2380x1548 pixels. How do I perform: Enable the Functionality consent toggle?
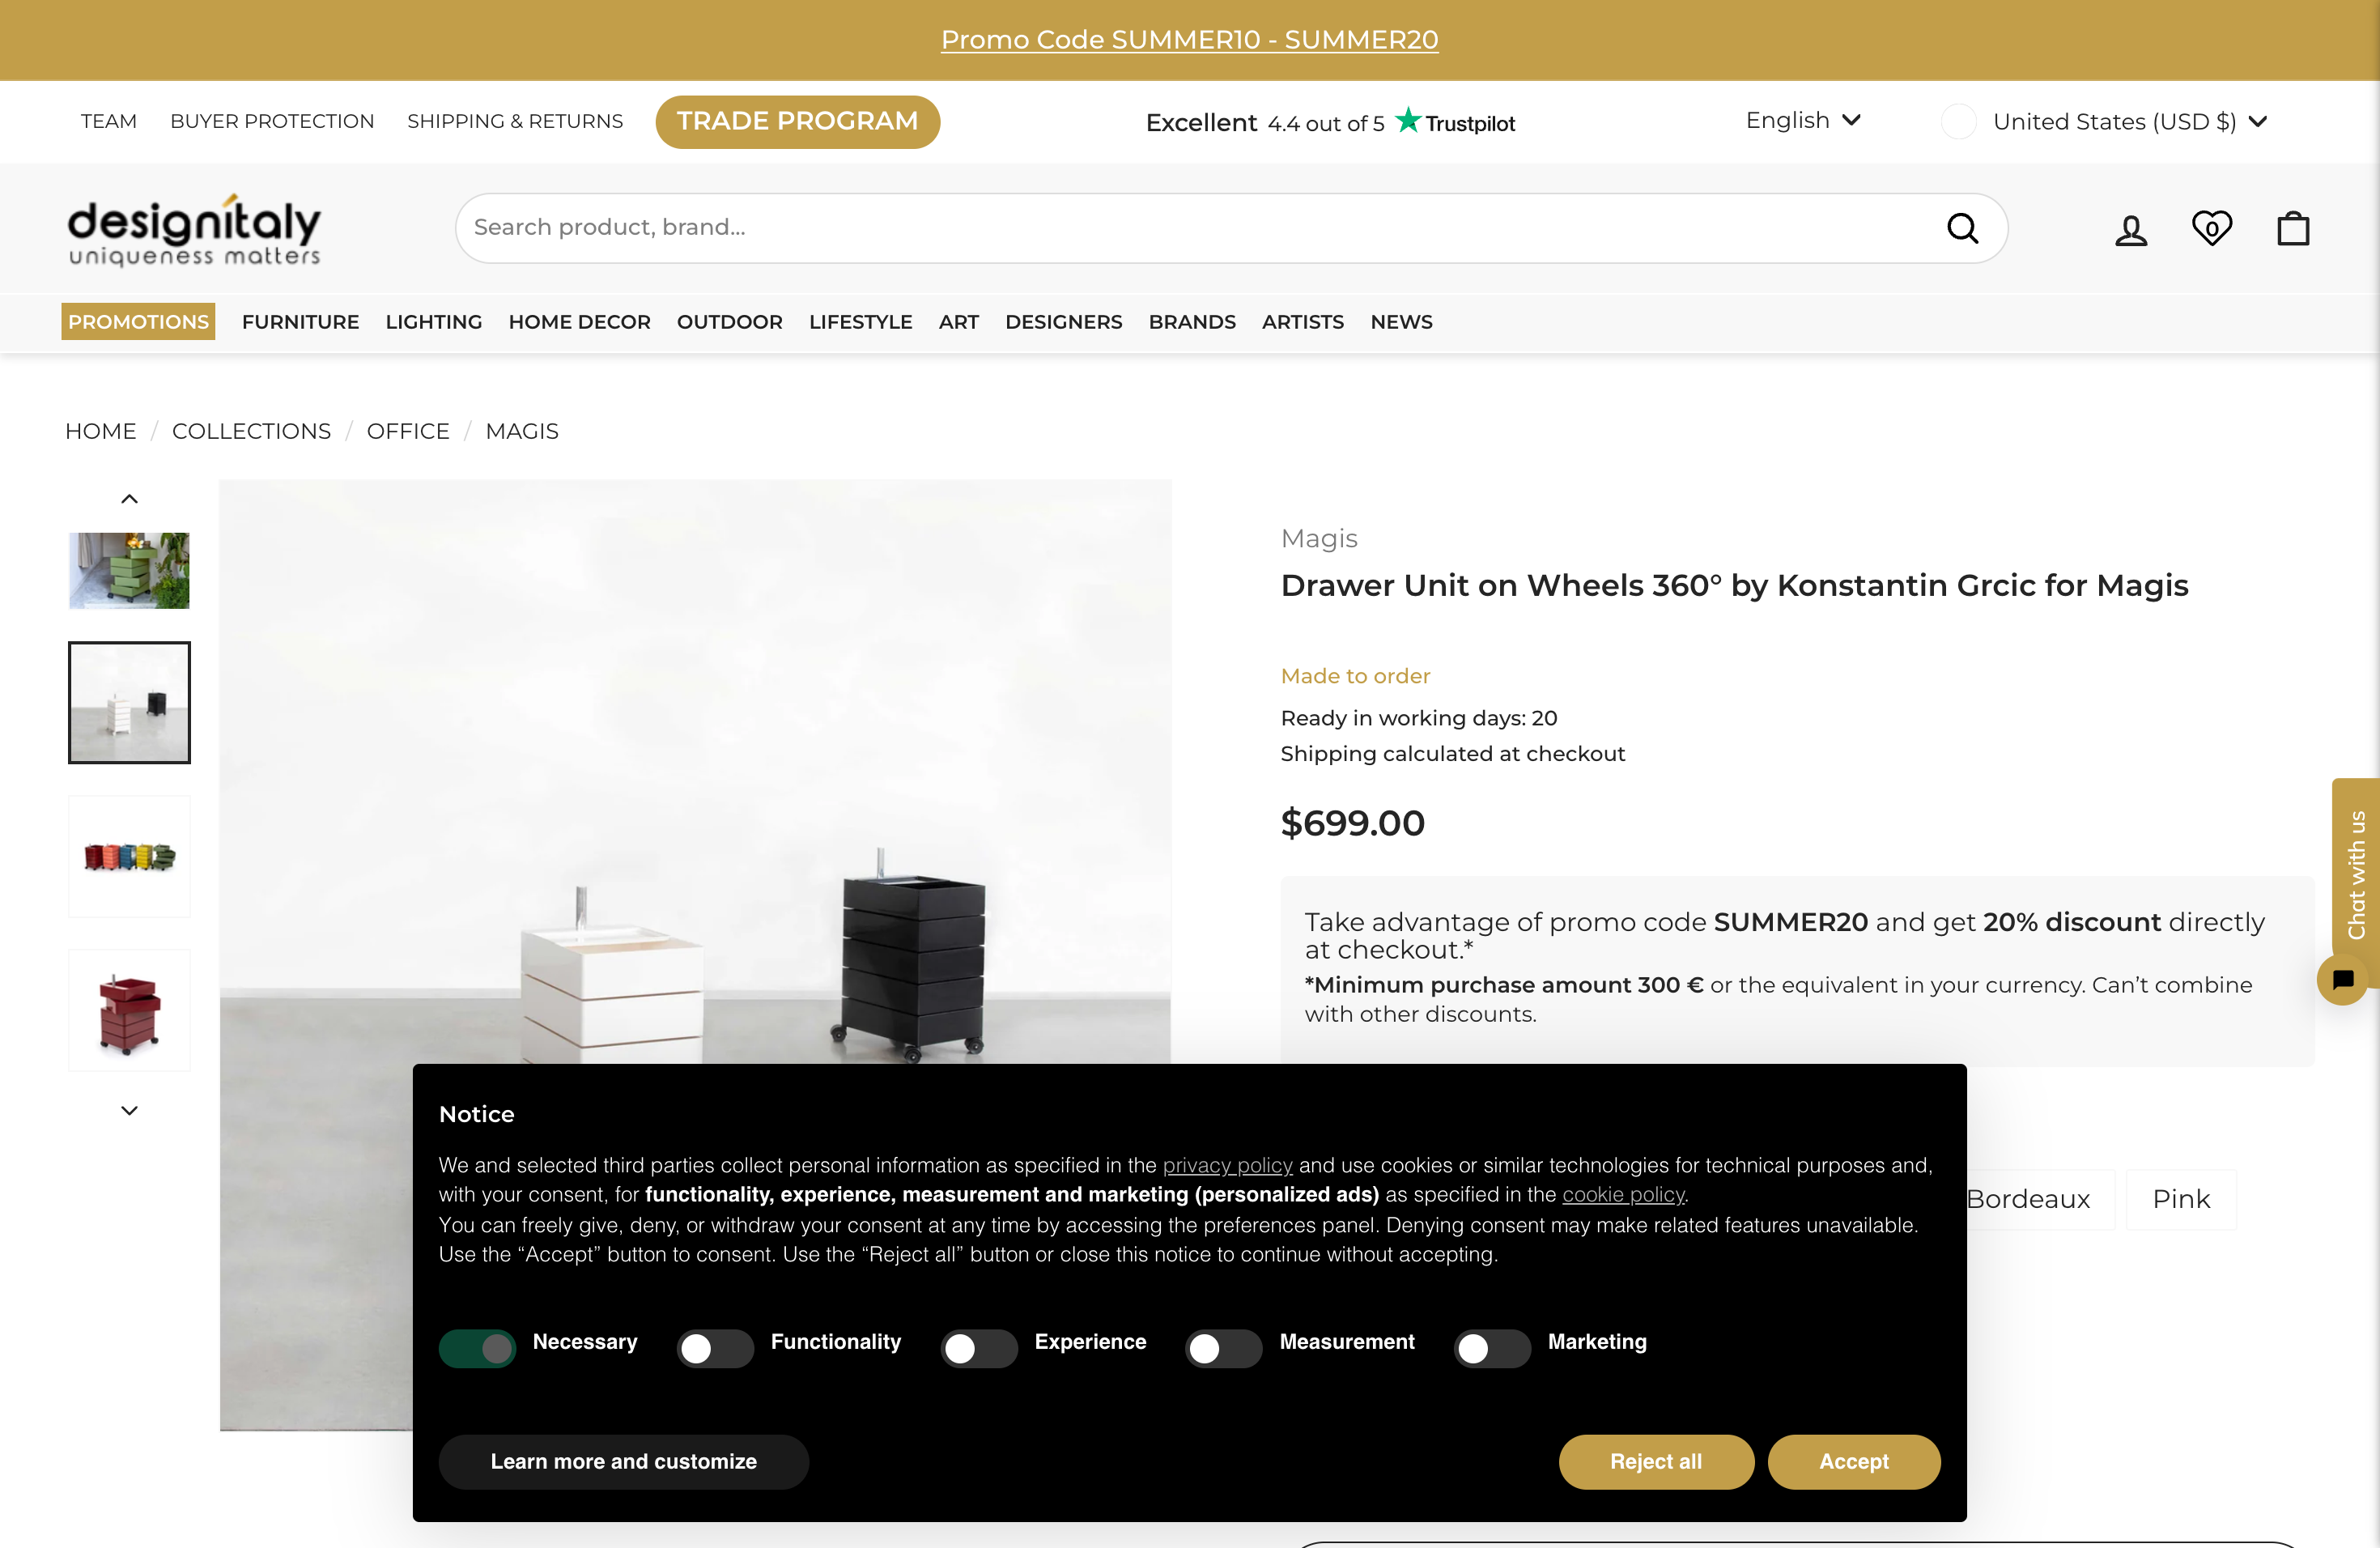pos(714,1348)
